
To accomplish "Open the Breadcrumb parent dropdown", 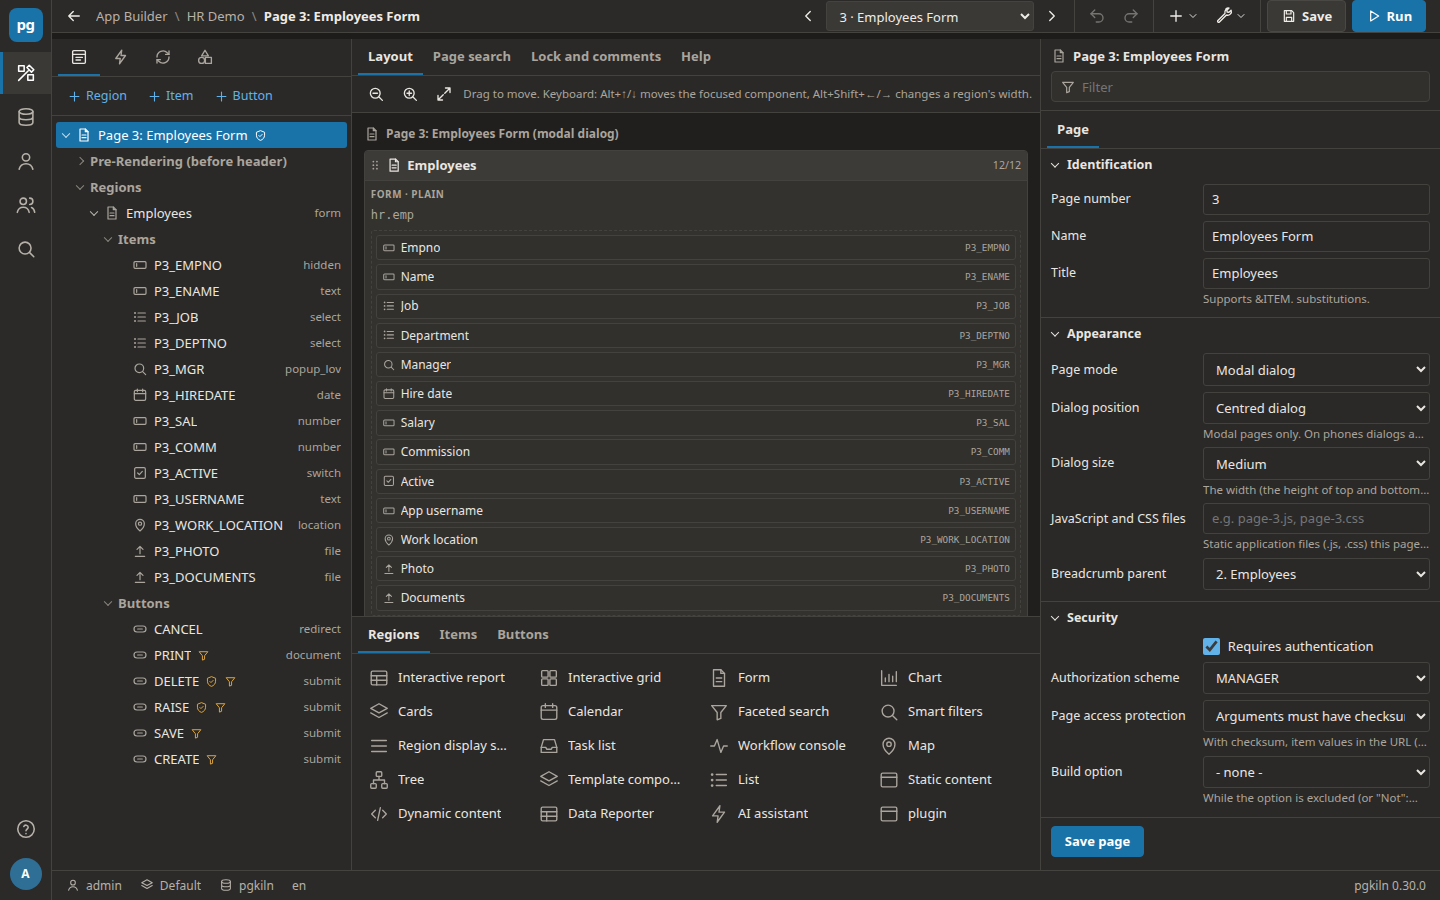I will 1316,574.
